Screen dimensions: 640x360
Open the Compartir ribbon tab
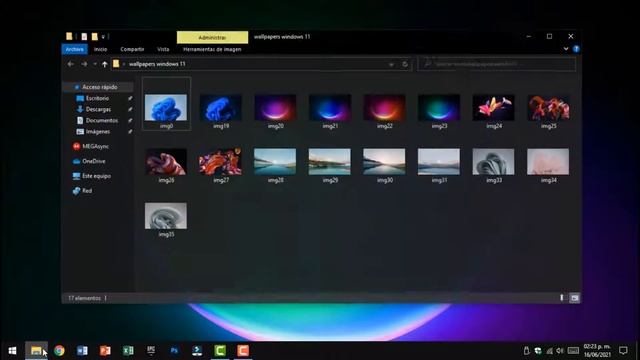[x=132, y=49]
